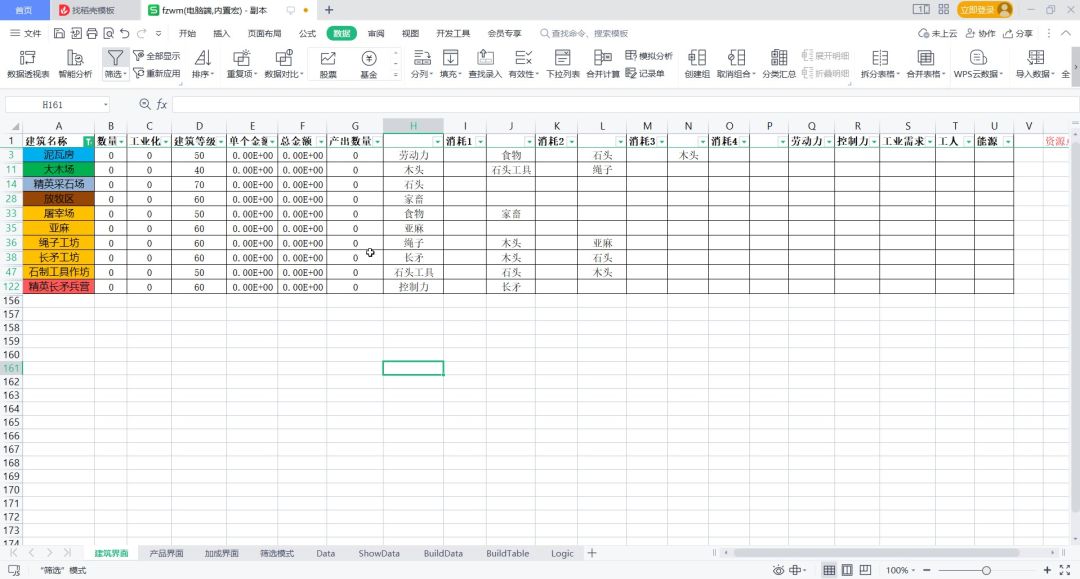1080x579 pixels.
Task: Select the 基金 fund data icon
Action: (x=369, y=63)
